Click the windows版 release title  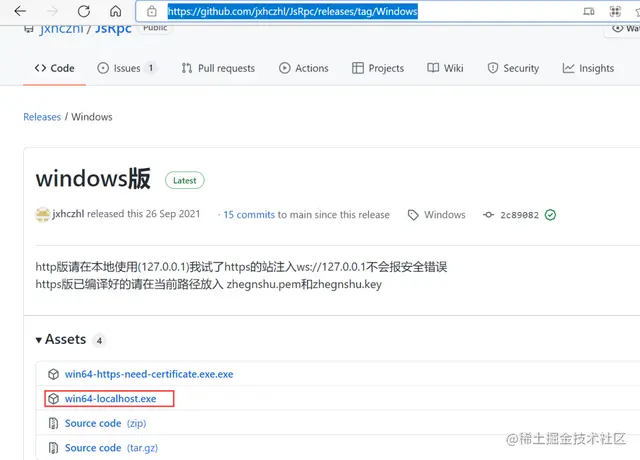(93, 179)
